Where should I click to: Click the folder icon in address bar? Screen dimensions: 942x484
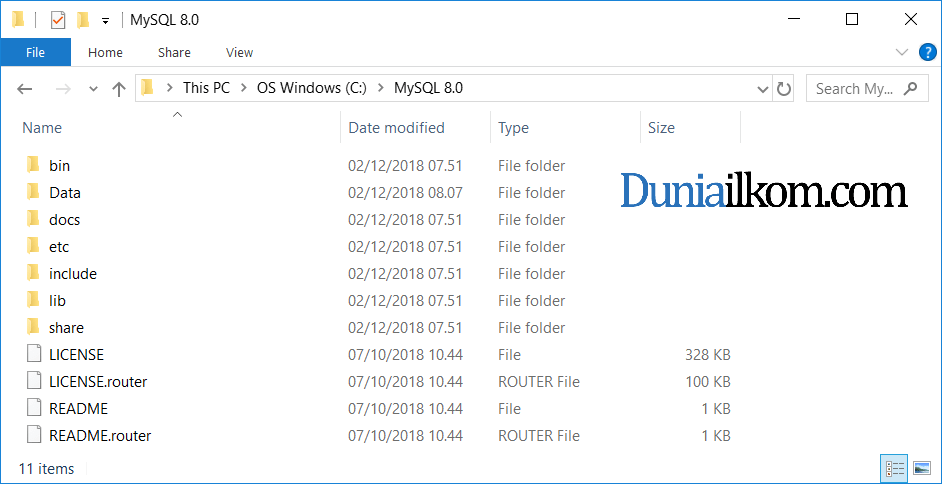click(148, 88)
